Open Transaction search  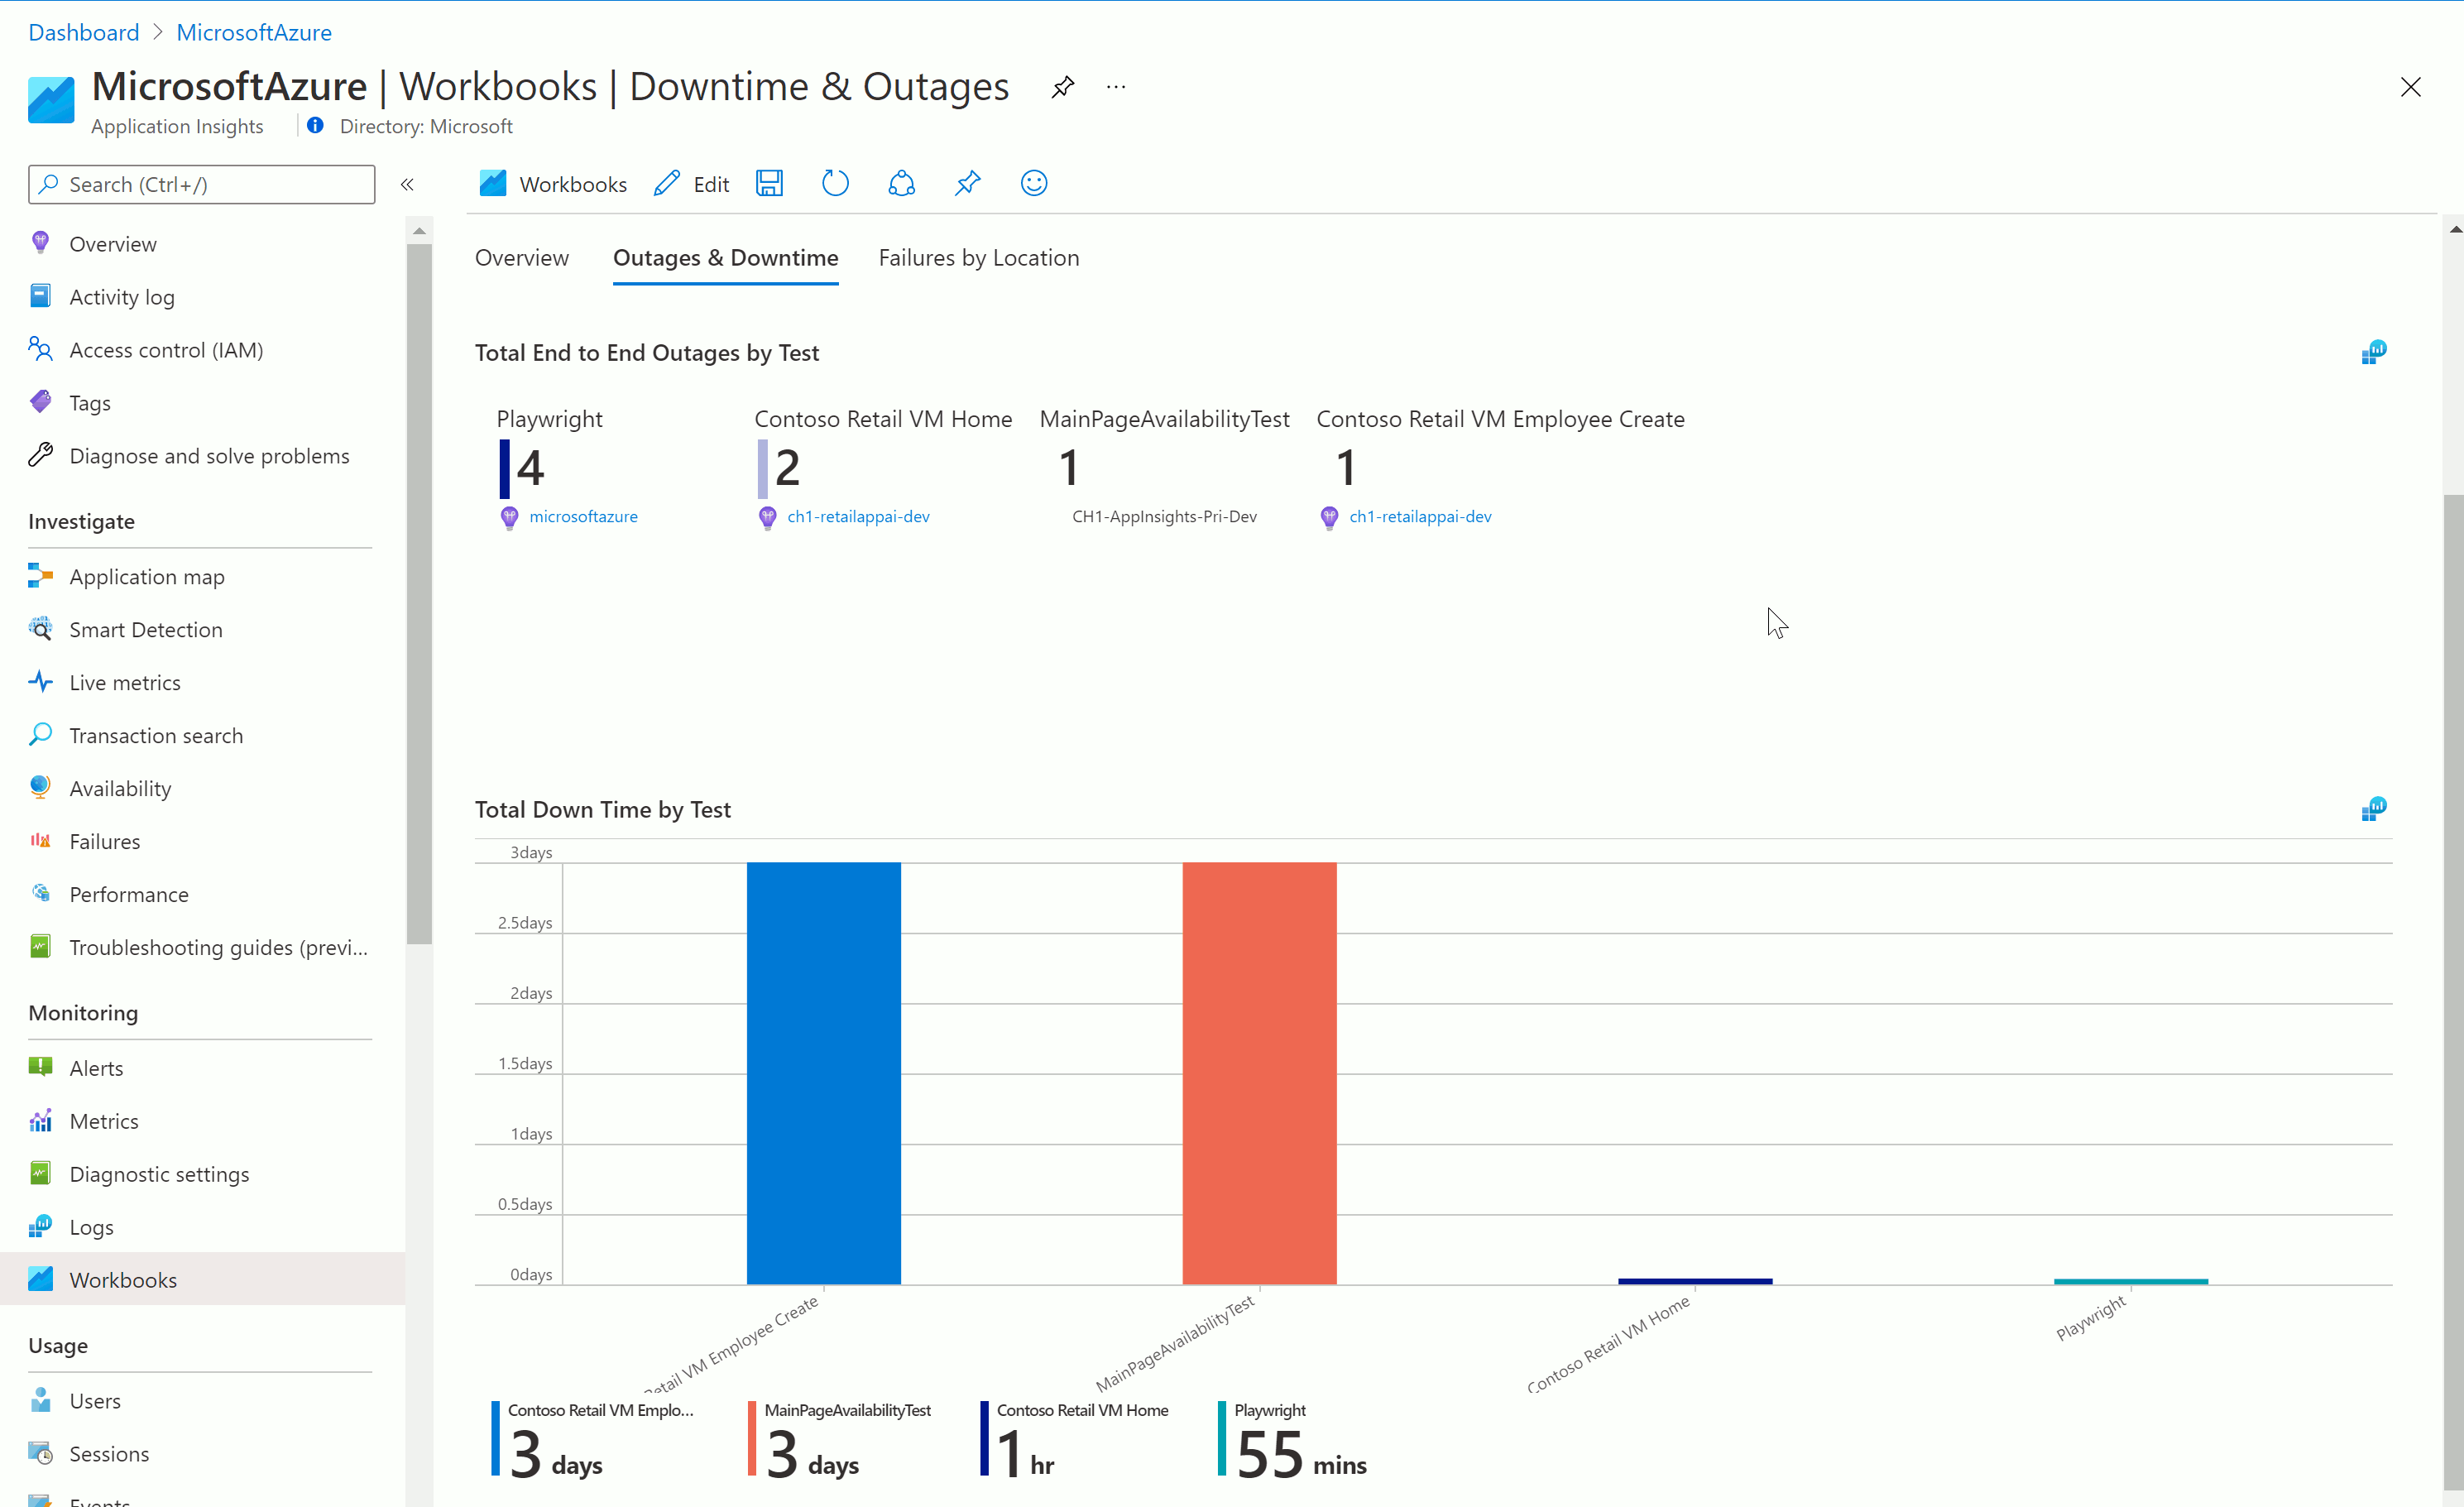click(202, 736)
